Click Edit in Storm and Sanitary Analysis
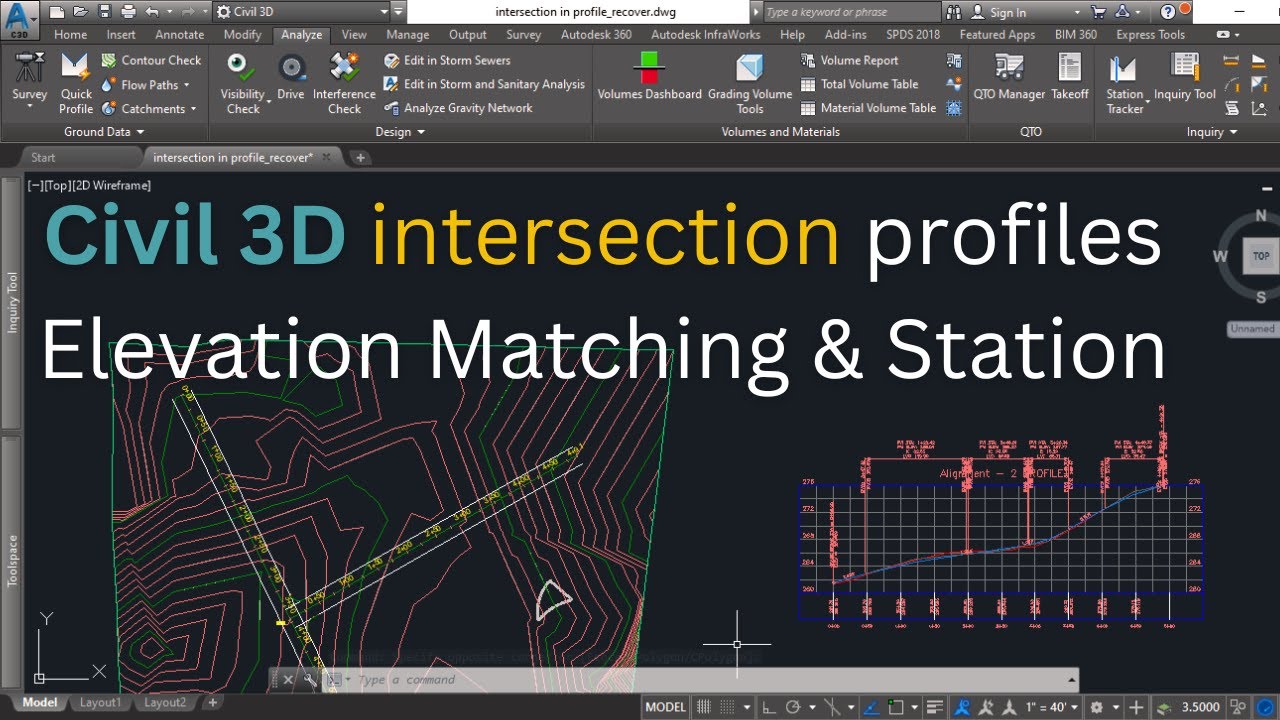1280x720 pixels. (x=485, y=84)
